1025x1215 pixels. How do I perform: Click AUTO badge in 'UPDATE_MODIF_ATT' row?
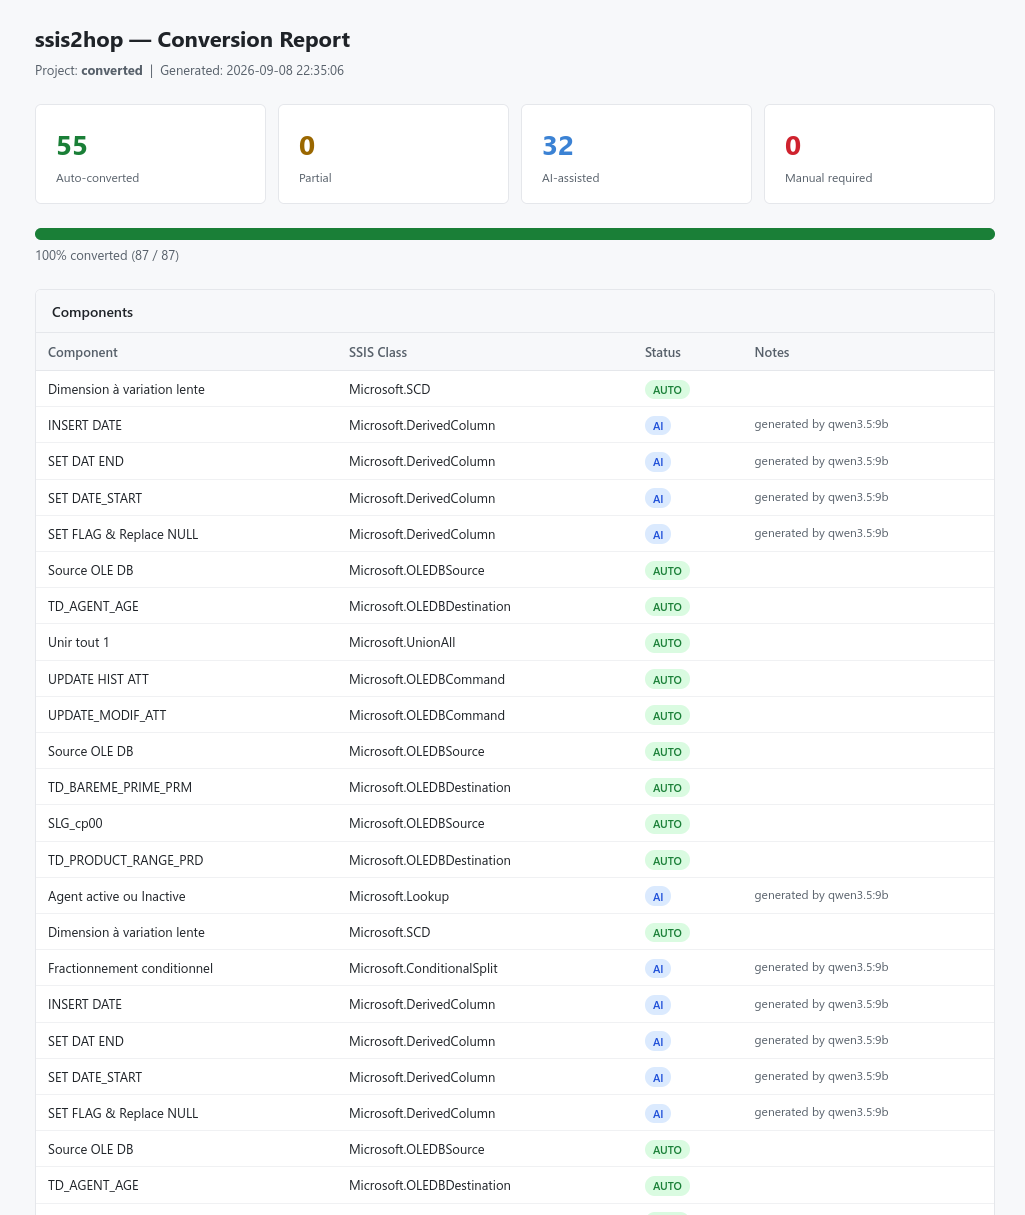pyautogui.click(x=667, y=716)
